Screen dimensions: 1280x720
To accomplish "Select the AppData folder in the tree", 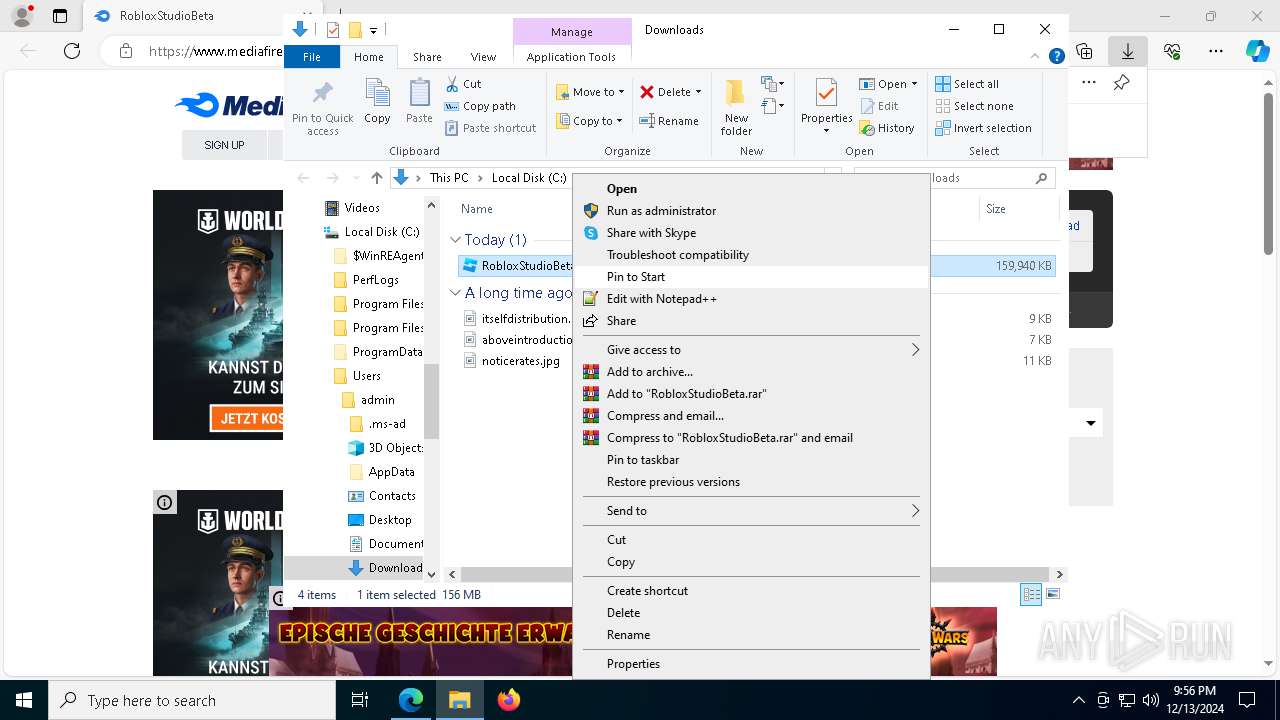I will coord(391,472).
